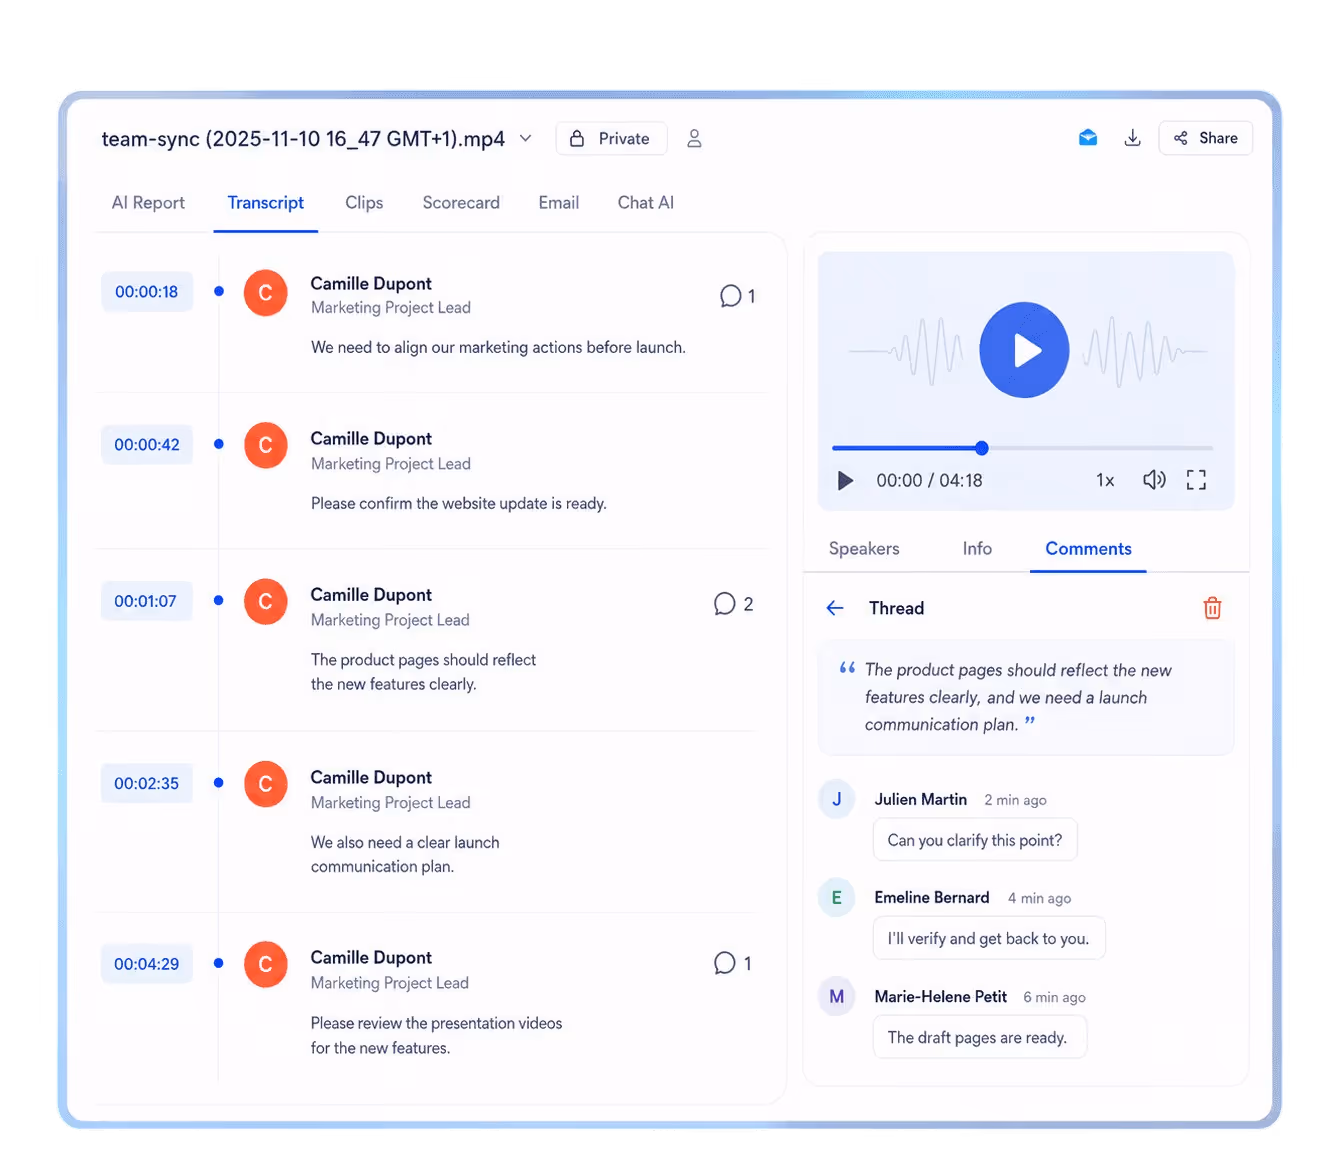Viewport: 1340px width, 1174px height.
Task: Switch to the Speakers tab
Action: pyautogui.click(x=864, y=548)
